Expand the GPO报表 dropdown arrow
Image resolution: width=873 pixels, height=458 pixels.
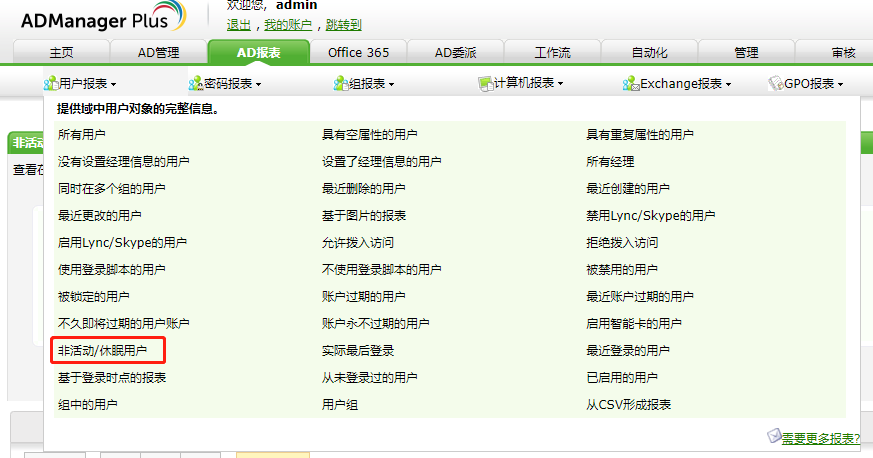pyautogui.click(x=840, y=85)
